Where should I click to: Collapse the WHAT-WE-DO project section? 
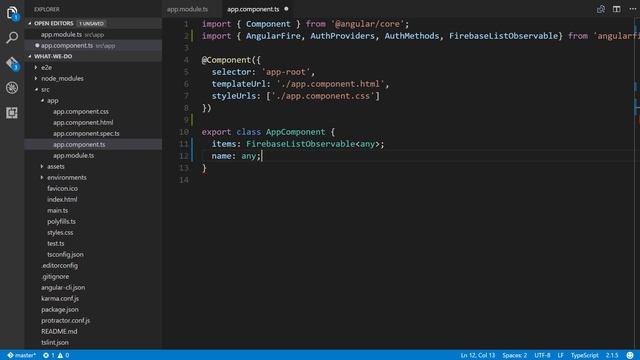pos(53,56)
